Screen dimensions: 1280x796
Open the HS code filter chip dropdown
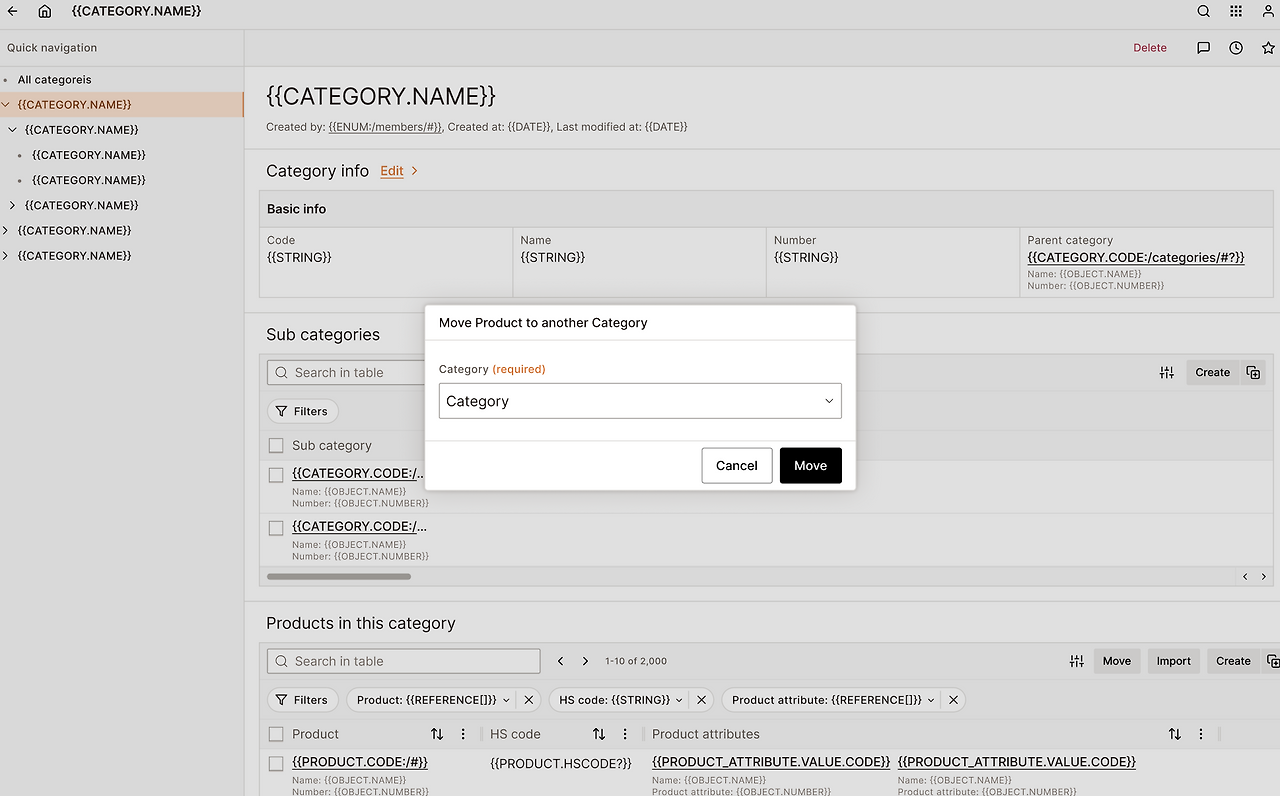[x=680, y=700]
